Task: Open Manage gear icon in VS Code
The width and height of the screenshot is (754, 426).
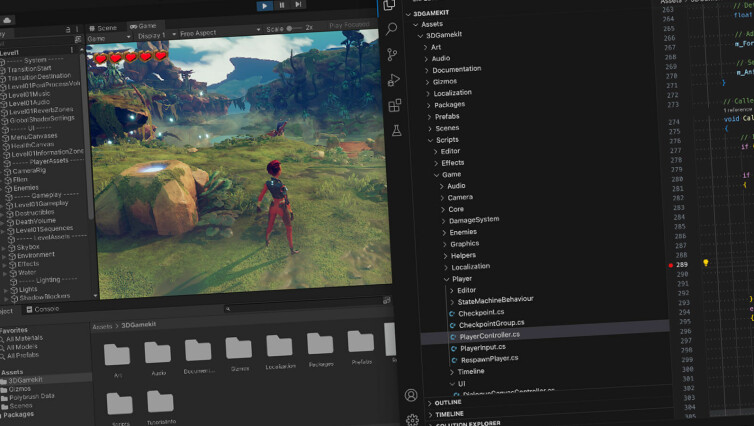Action: 412,419
